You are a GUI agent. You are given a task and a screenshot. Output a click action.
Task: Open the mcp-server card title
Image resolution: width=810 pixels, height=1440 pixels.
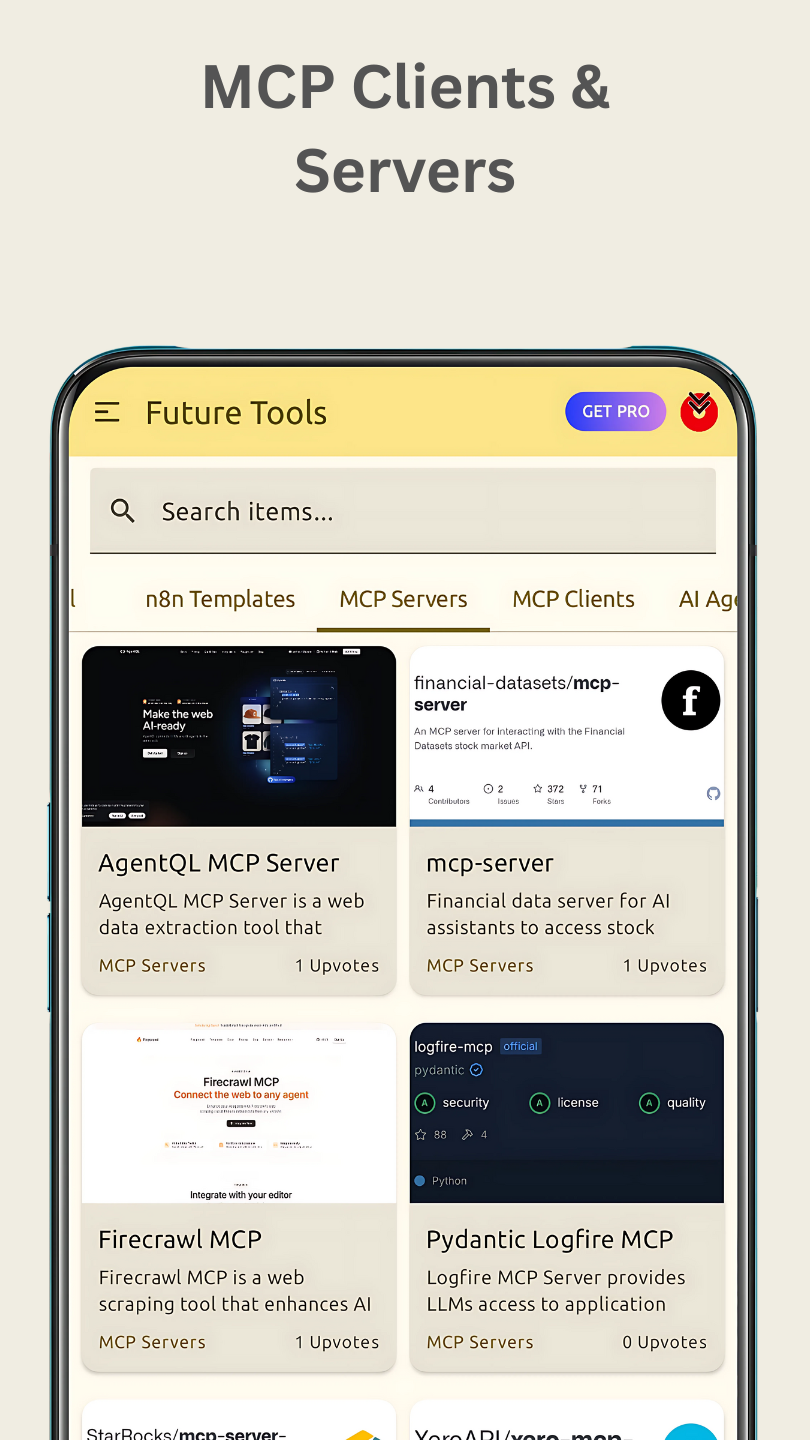(490, 863)
